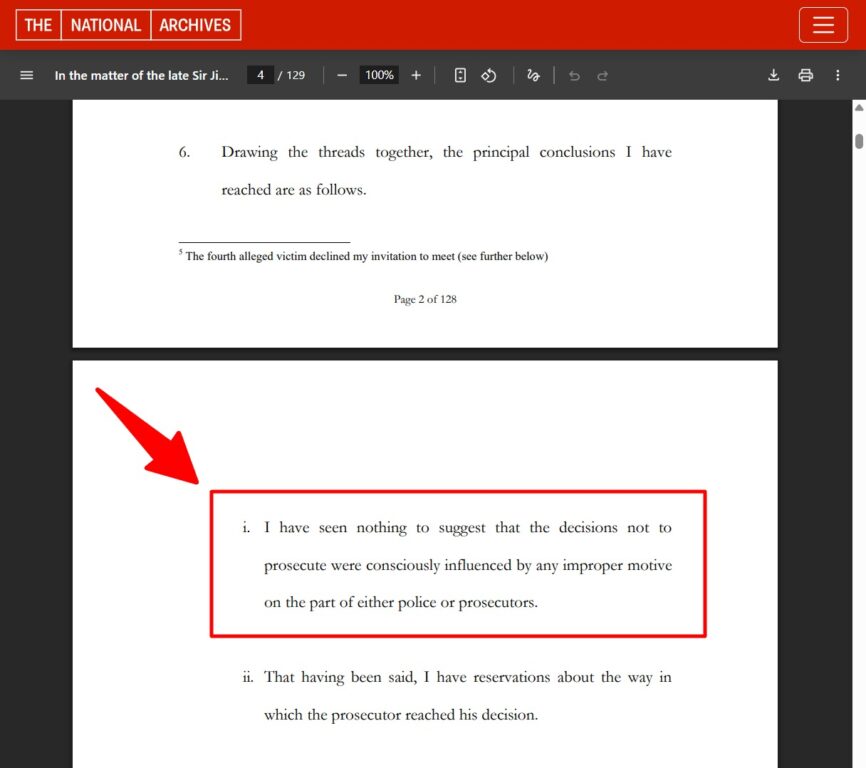Zoom in using the plus icon
Image resolution: width=866 pixels, height=768 pixels.
click(x=416, y=75)
